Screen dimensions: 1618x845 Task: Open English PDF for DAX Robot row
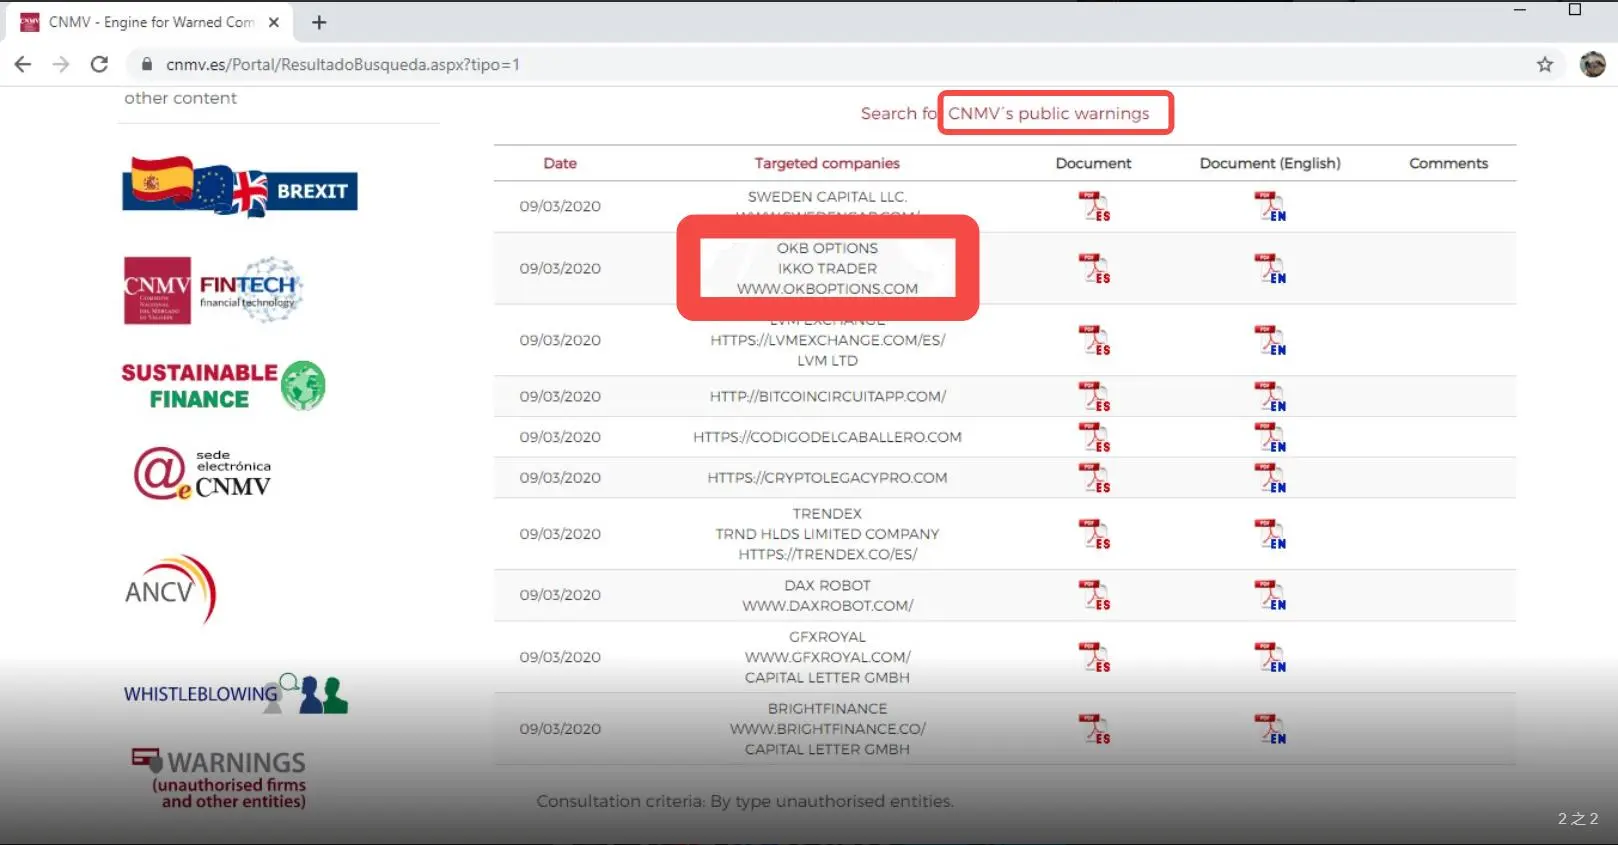tap(1270, 595)
